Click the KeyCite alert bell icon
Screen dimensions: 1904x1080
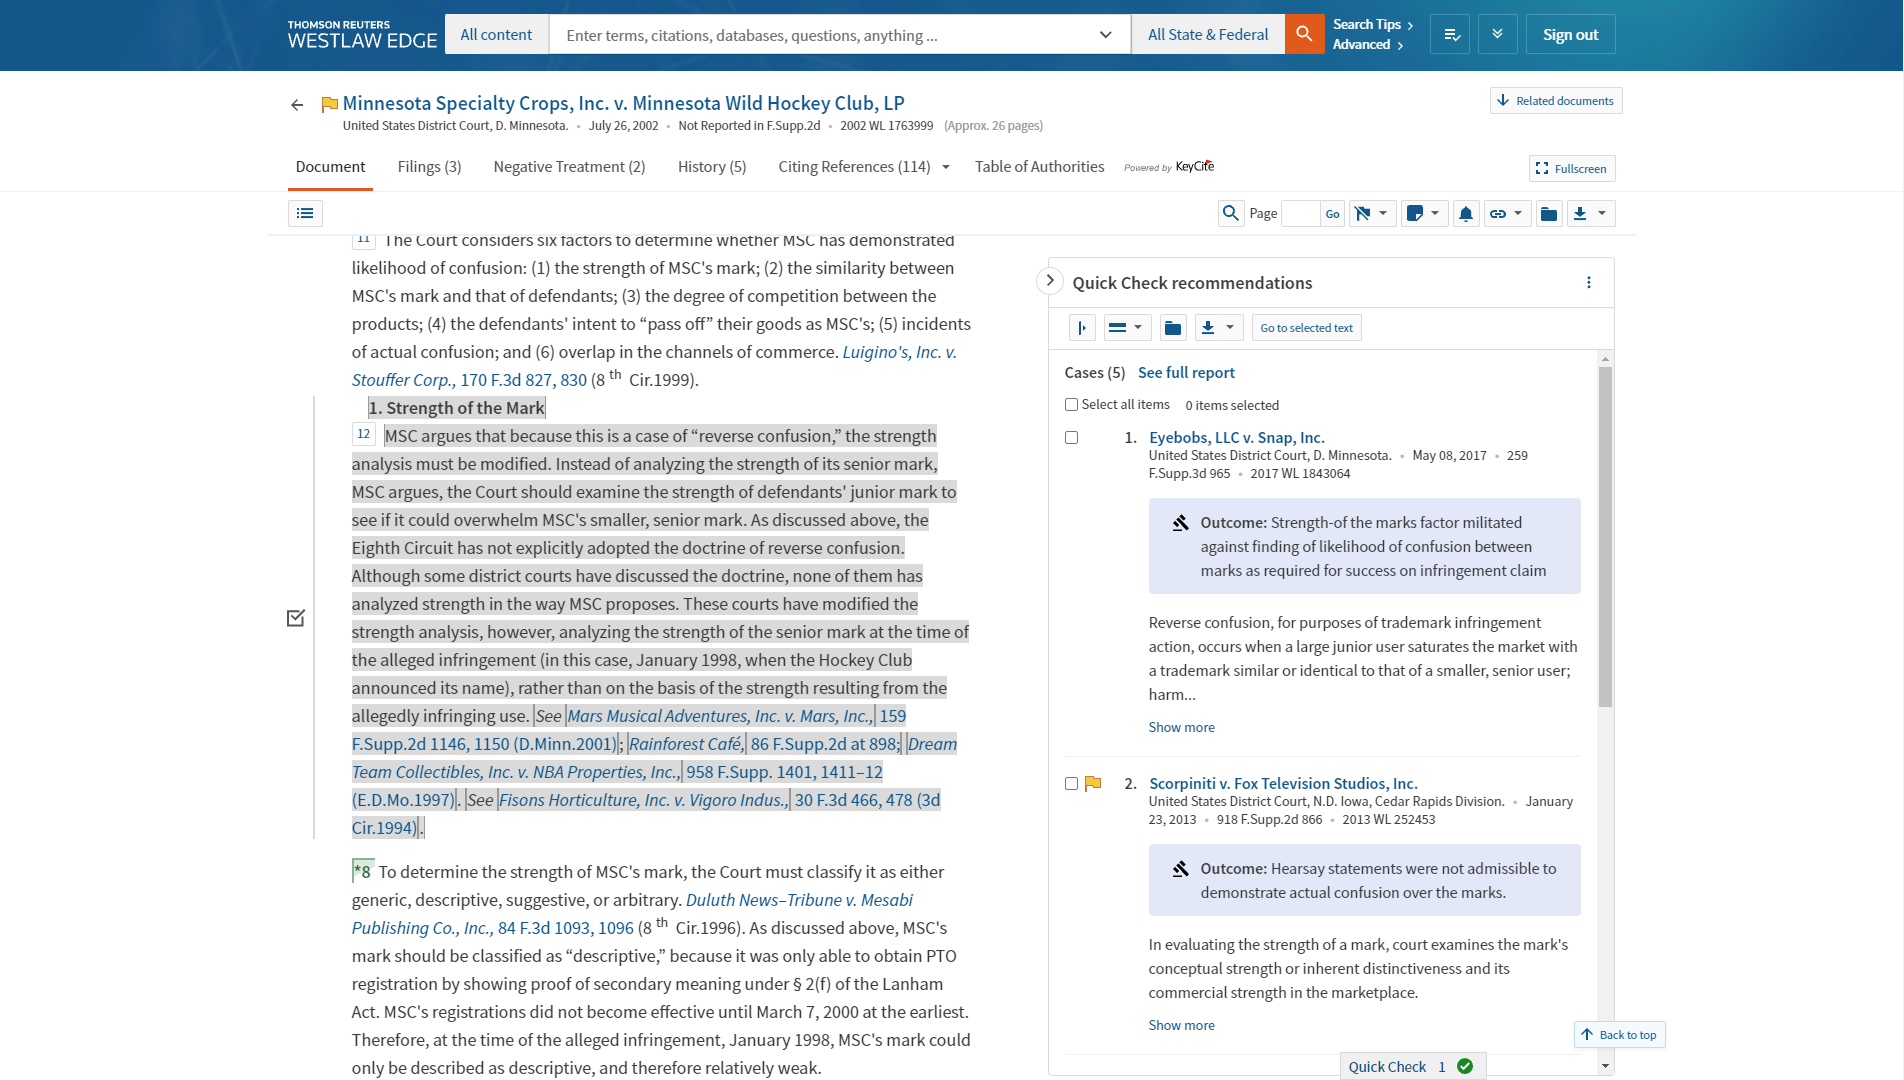[x=1465, y=213]
